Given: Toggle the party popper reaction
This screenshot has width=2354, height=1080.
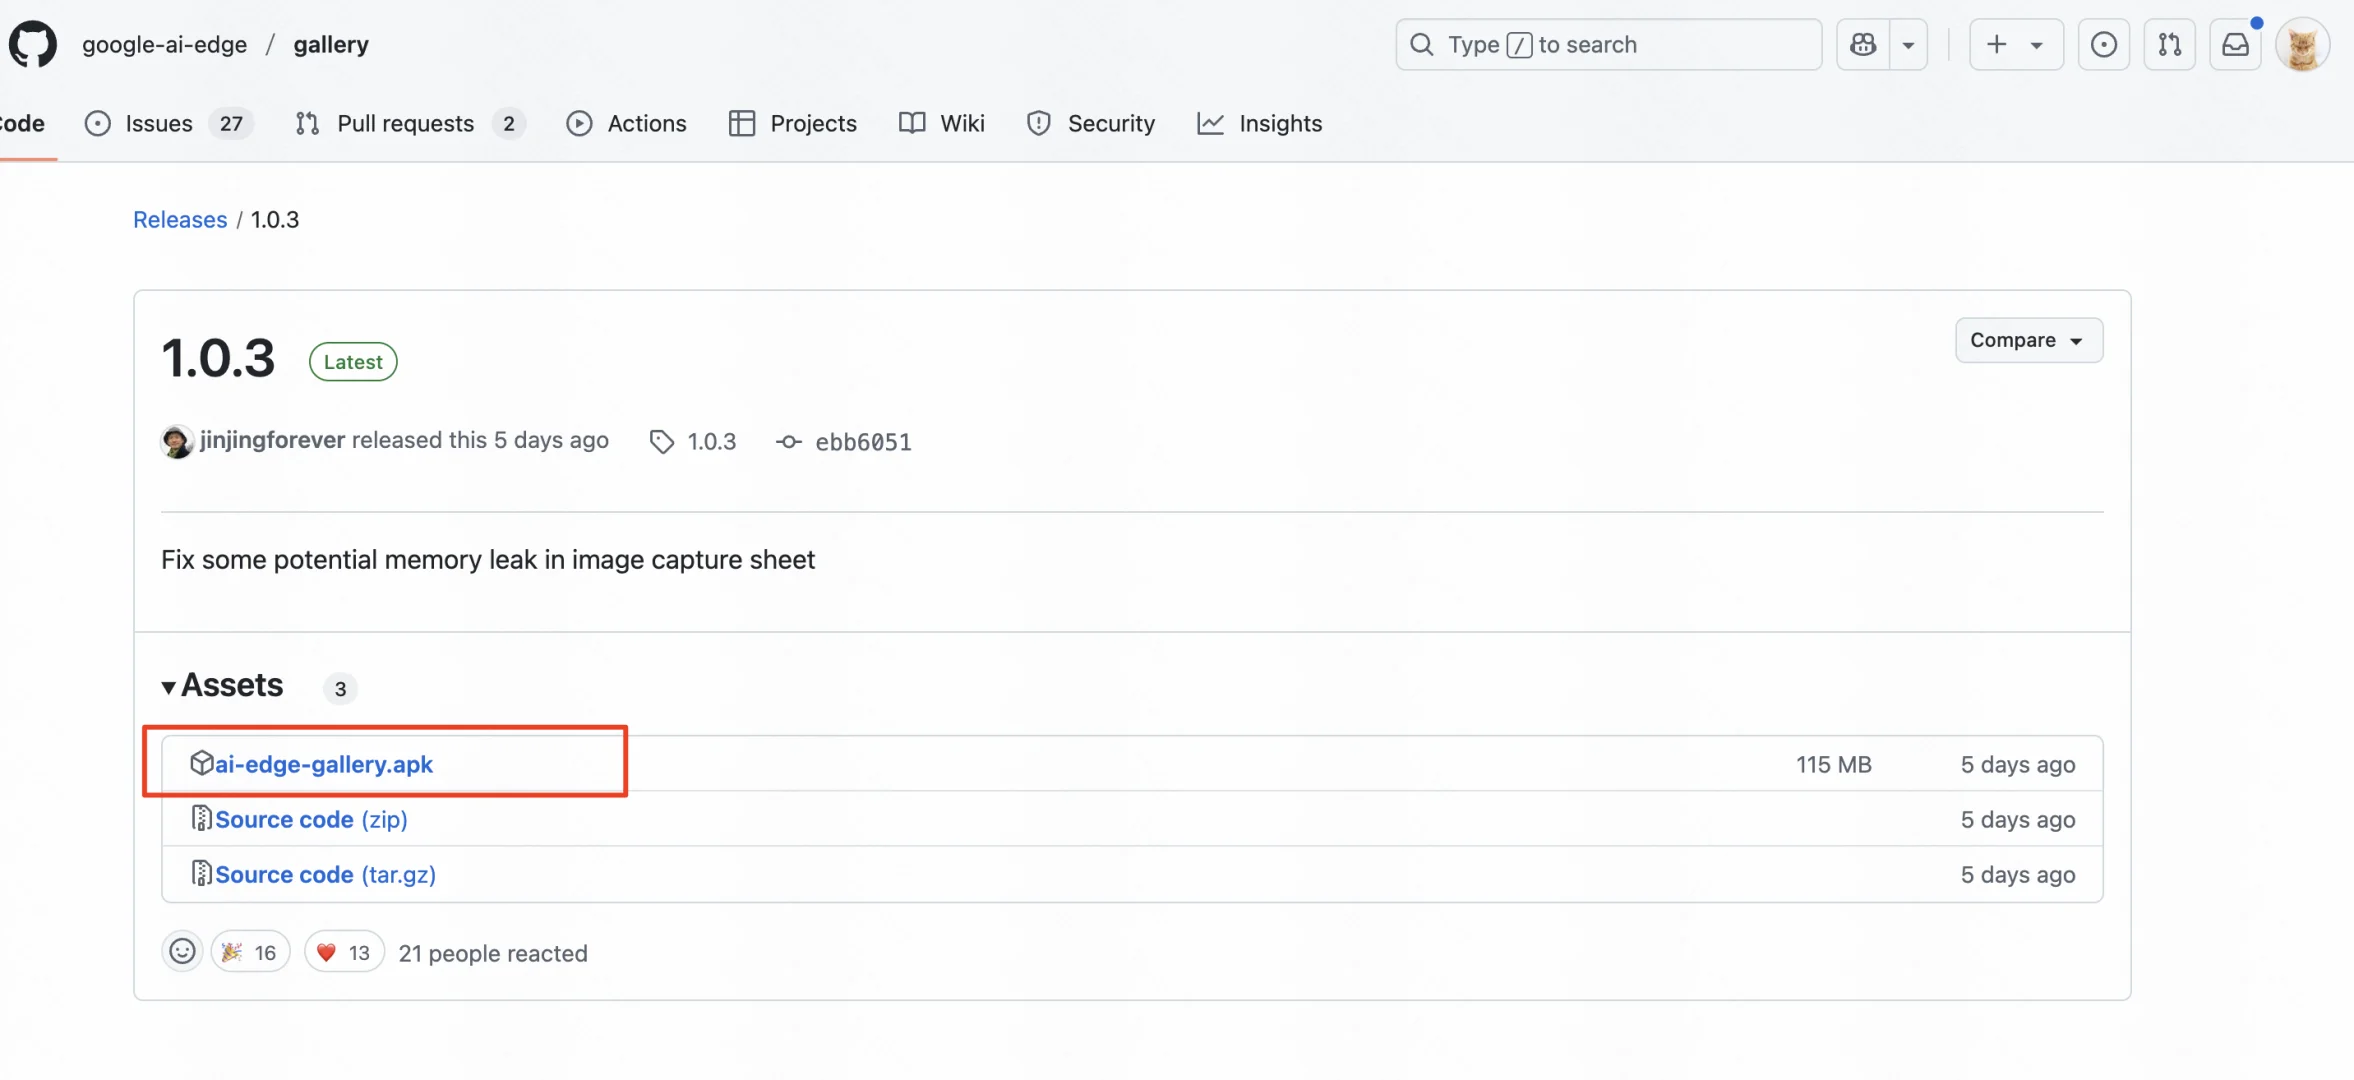Looking at the screenshot, I should pos(250,952).
